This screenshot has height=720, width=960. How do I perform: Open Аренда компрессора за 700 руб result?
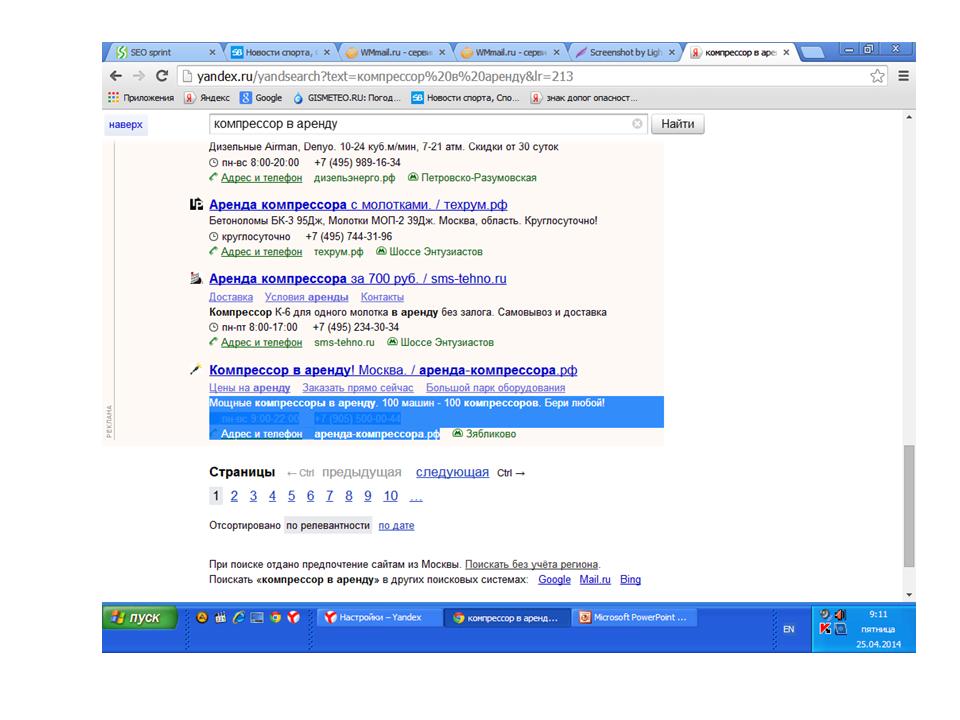(x=358, y=279)
